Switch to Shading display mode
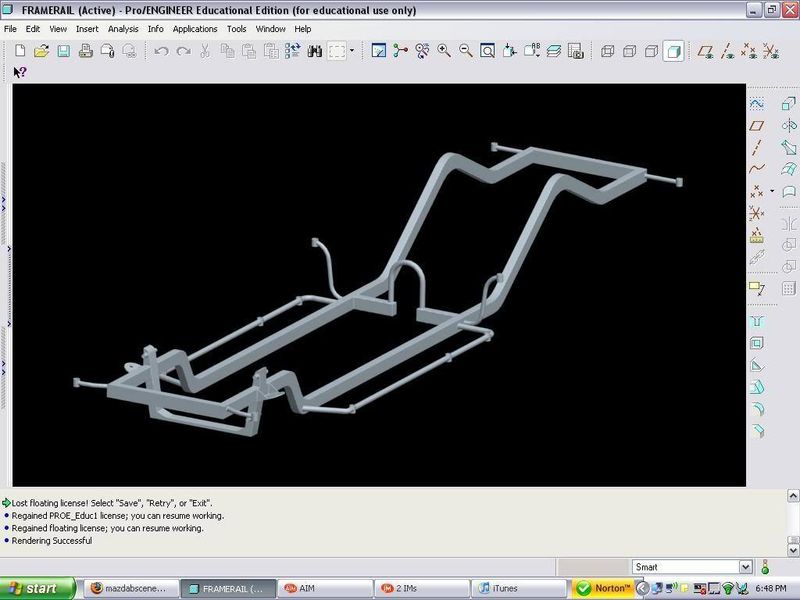 click(x=675, y=50)
